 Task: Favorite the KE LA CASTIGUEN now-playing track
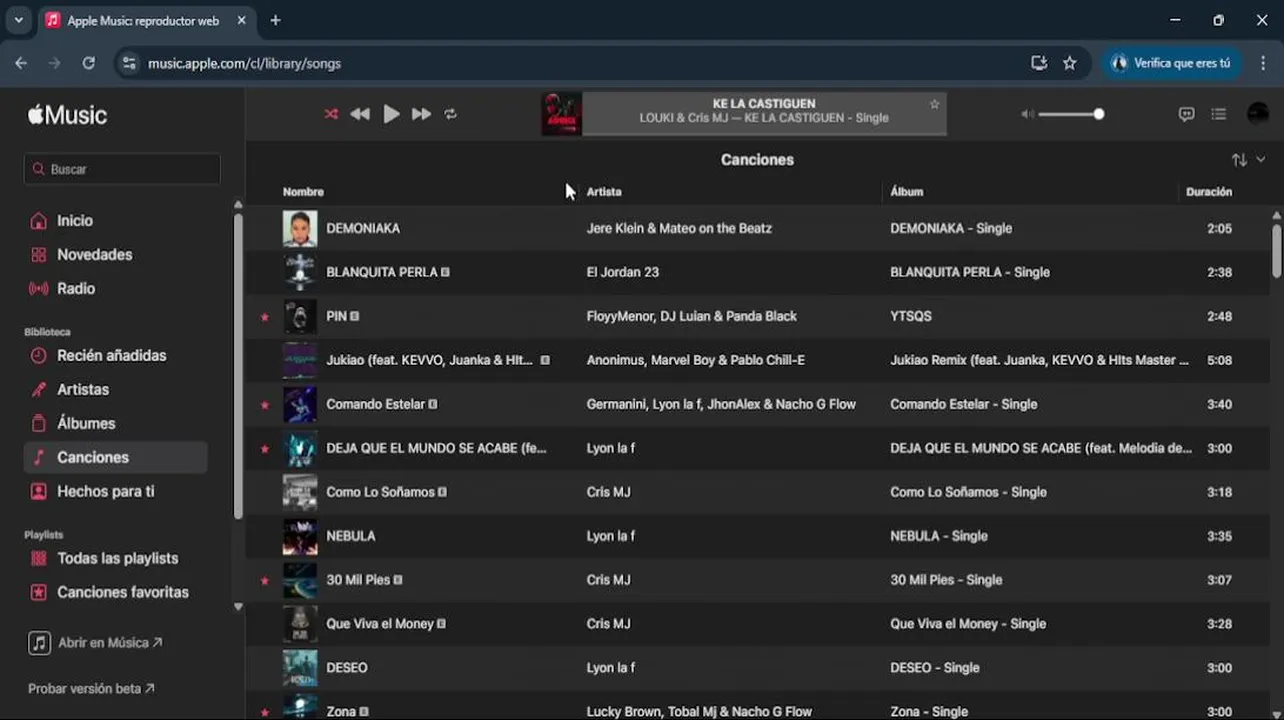[934, 104]
